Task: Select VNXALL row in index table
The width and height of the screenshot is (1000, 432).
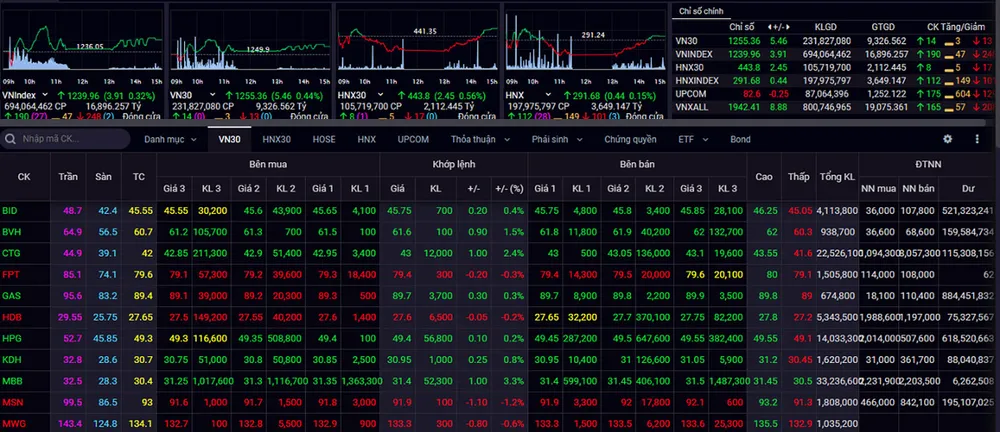Action: click(x=692, y=105)
